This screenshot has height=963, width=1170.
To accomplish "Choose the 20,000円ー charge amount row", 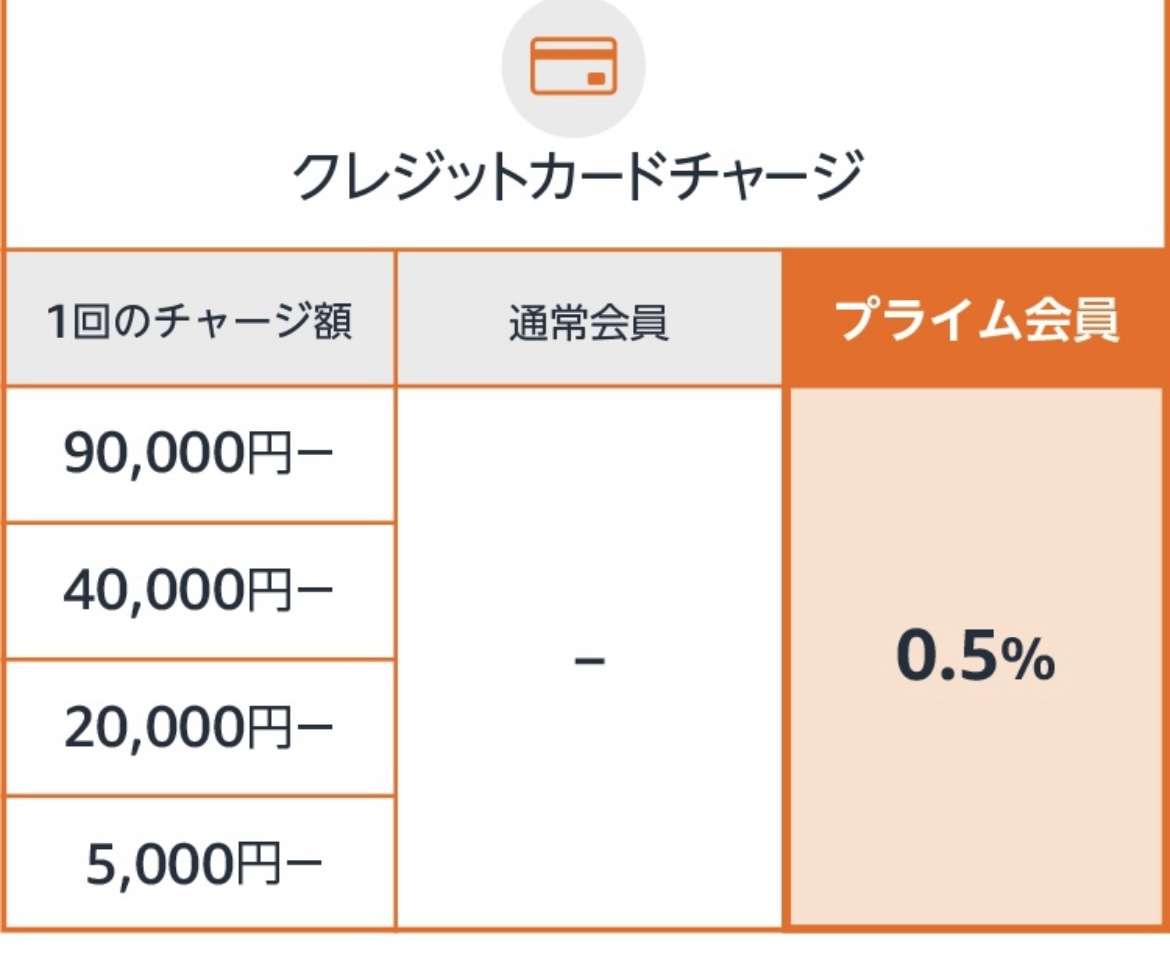I will pyautogui.click(x=199, y=728).
